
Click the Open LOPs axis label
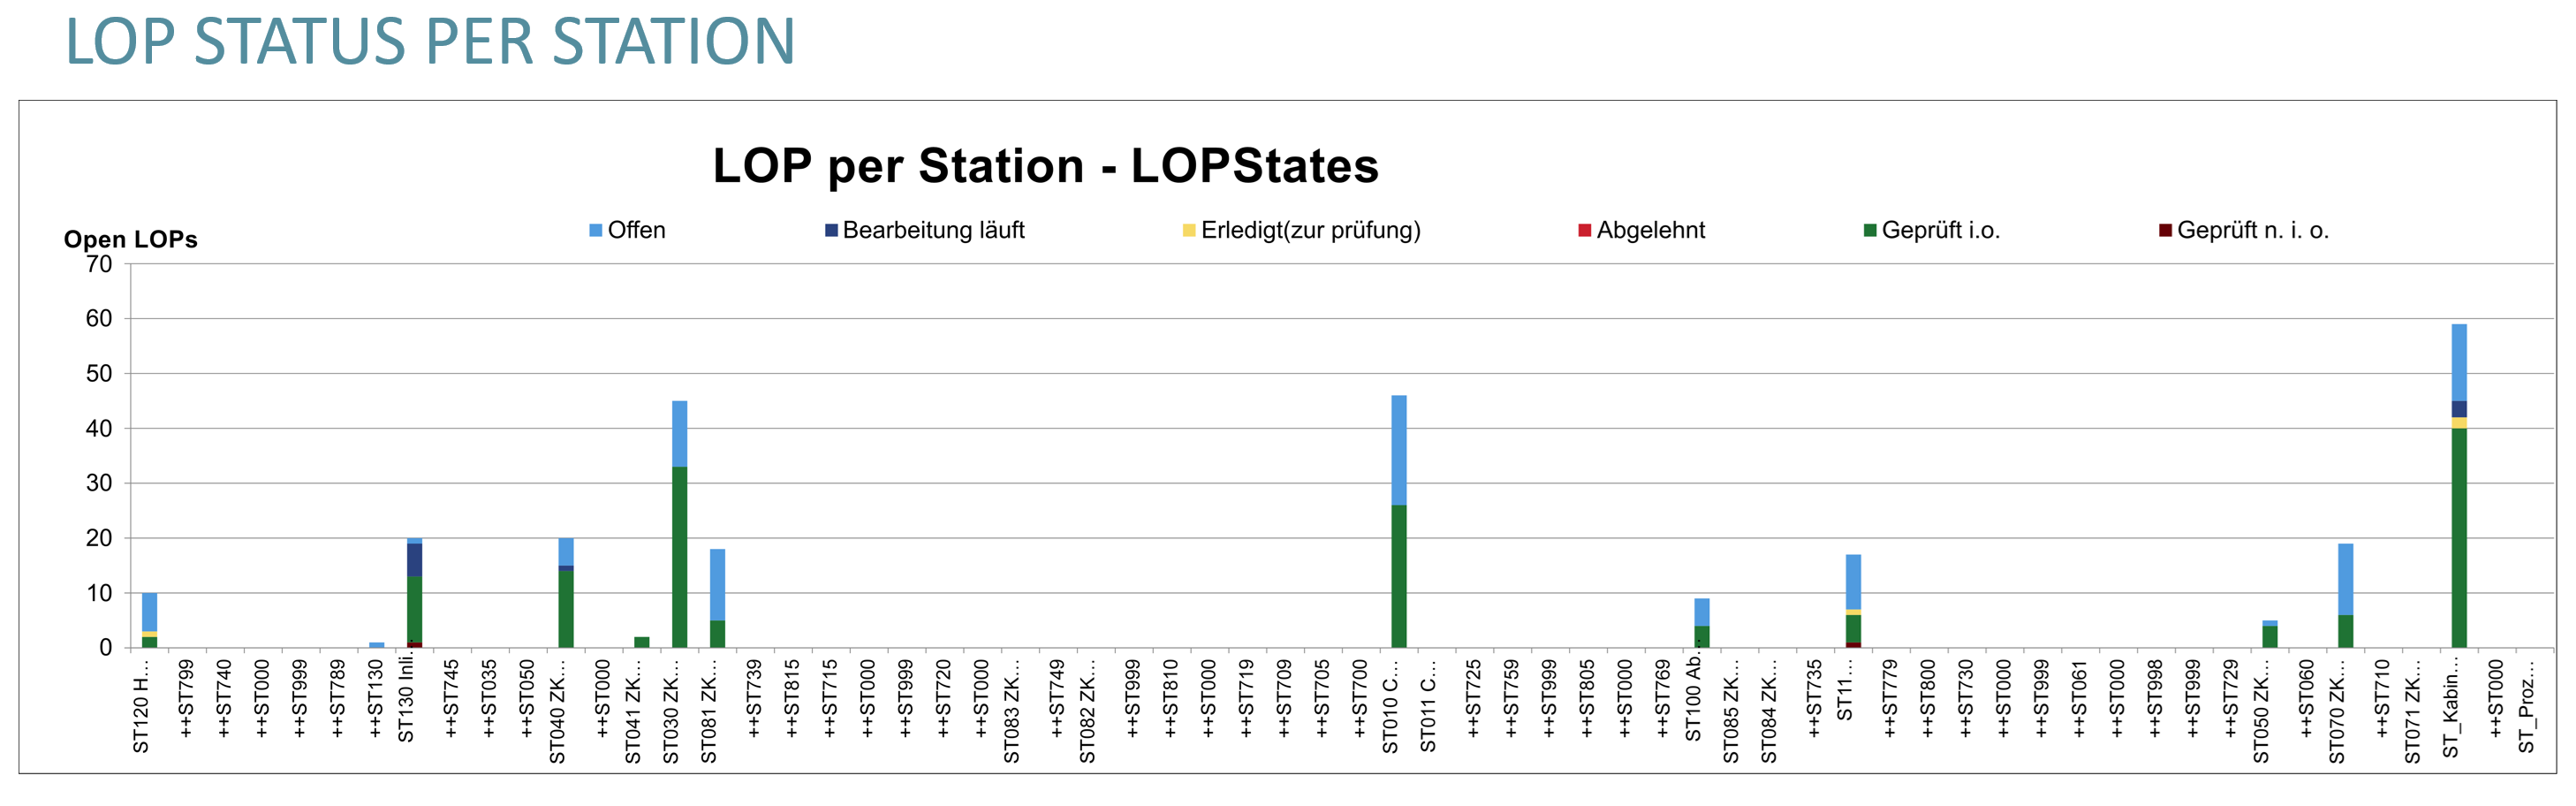[x=131, y=239]
